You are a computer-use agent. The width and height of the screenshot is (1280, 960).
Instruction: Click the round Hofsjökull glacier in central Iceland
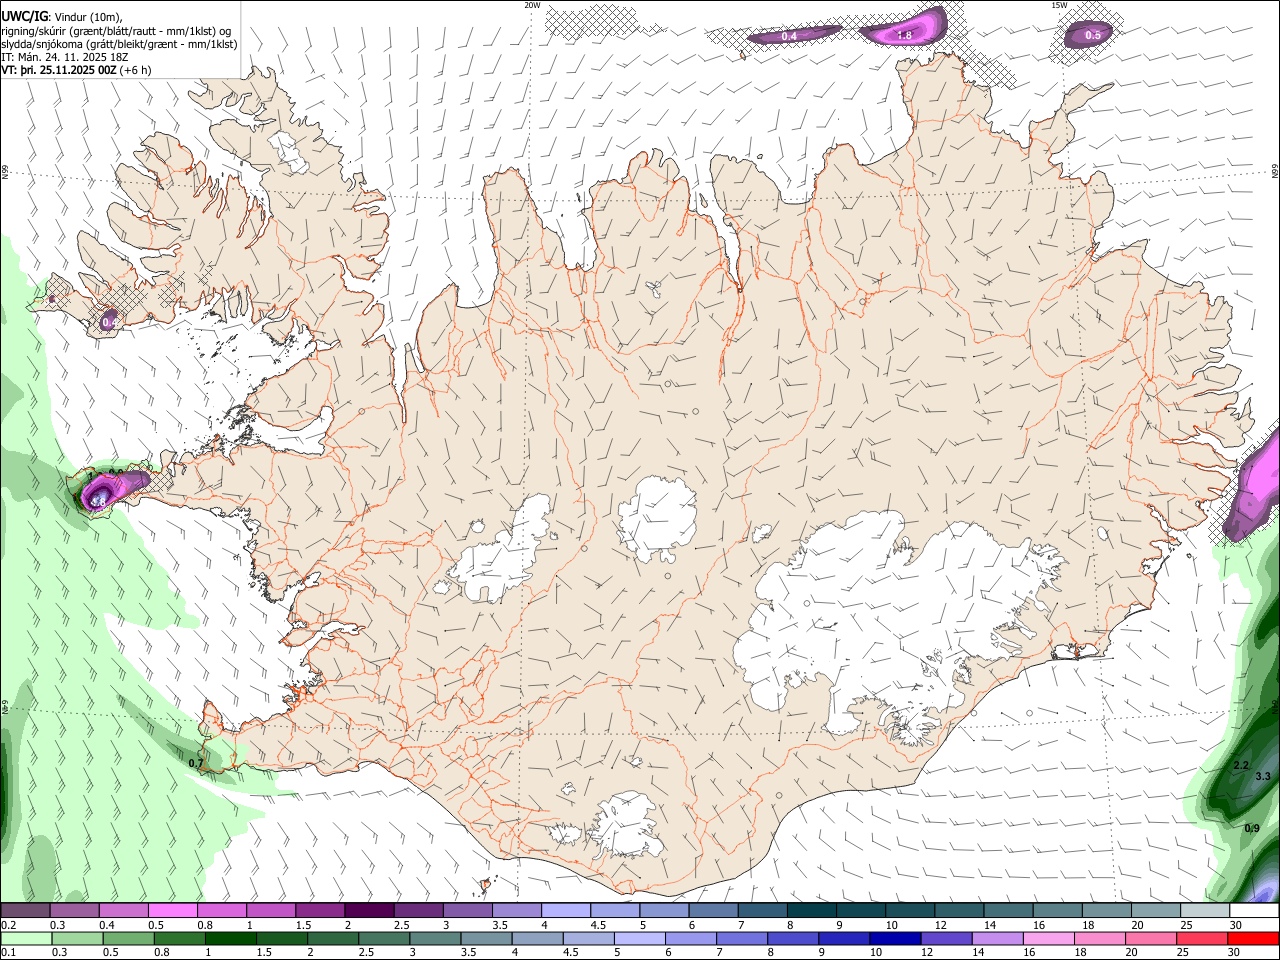coord(657,518)
